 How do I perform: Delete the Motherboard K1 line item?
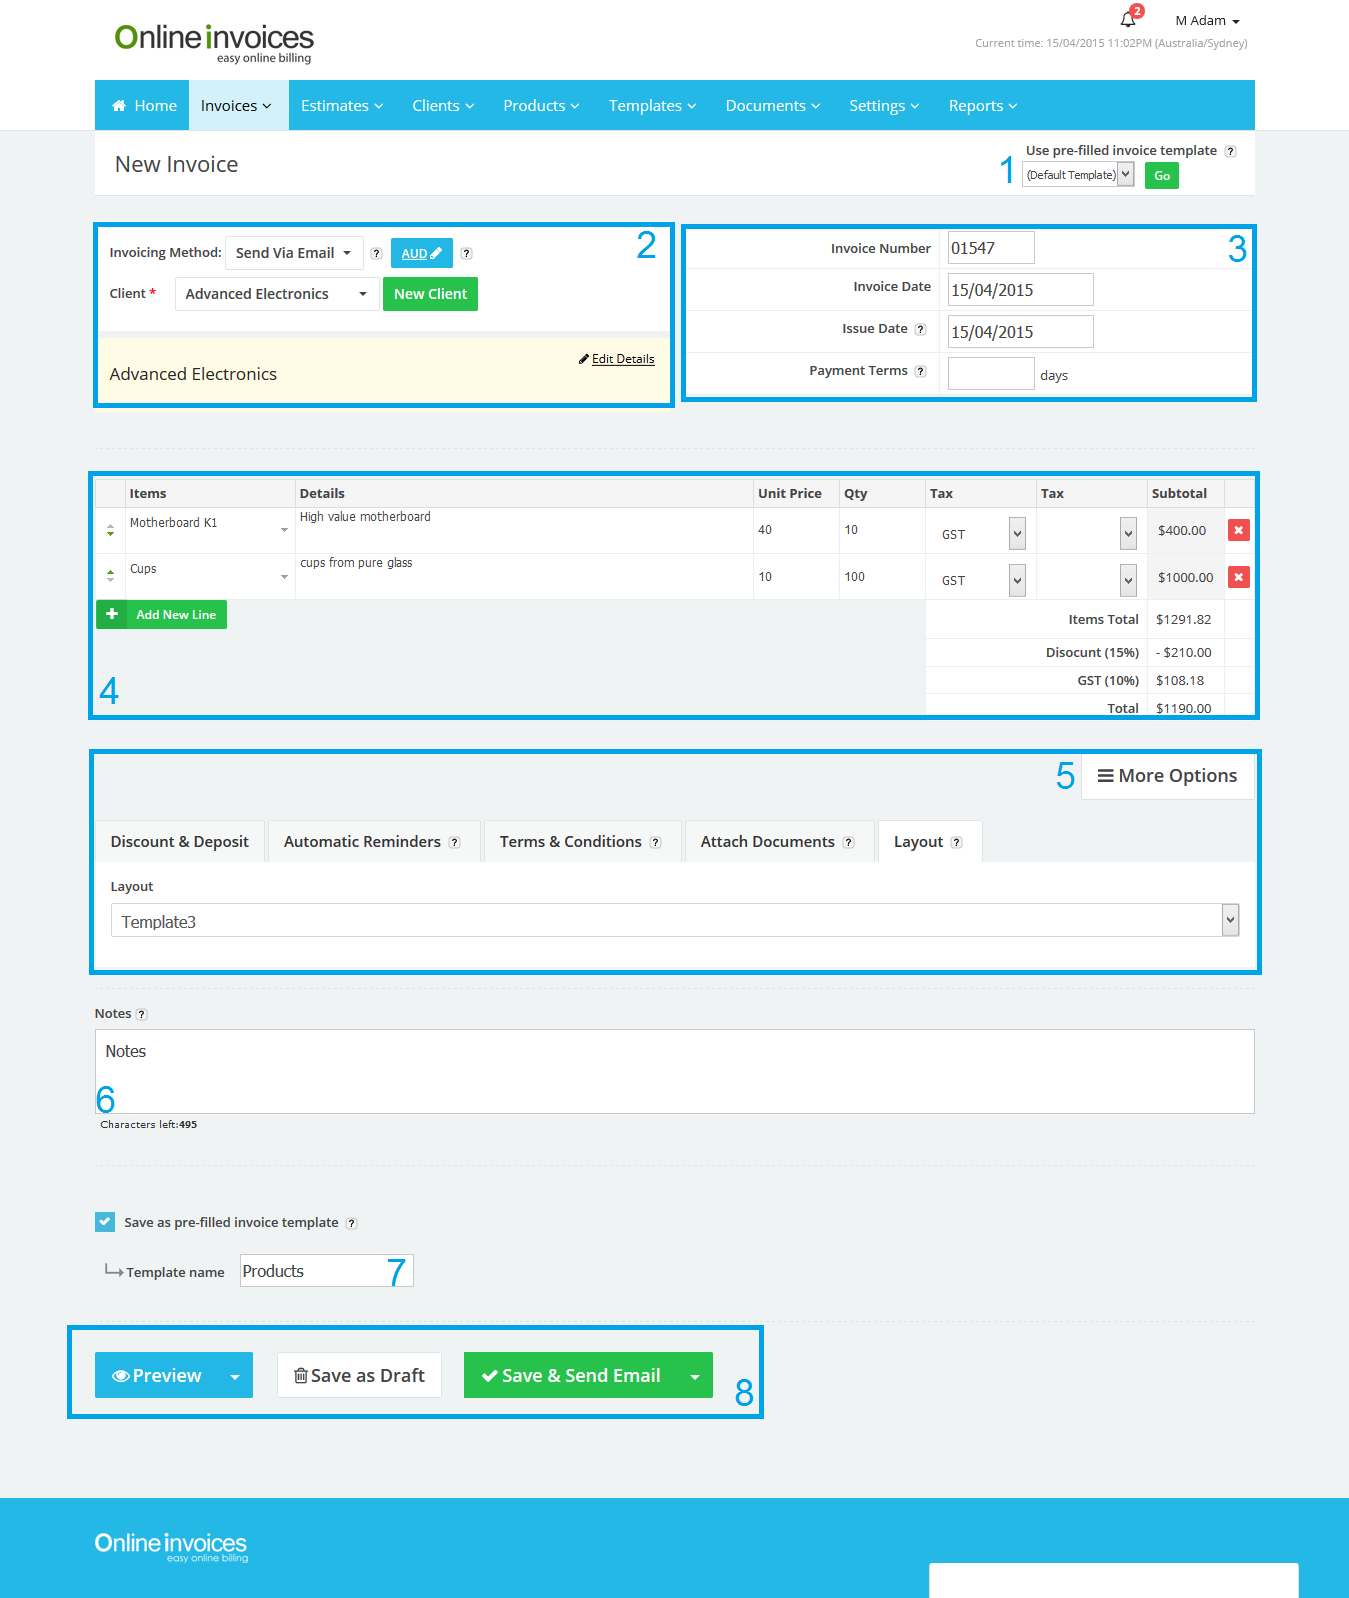point(1238,530)
